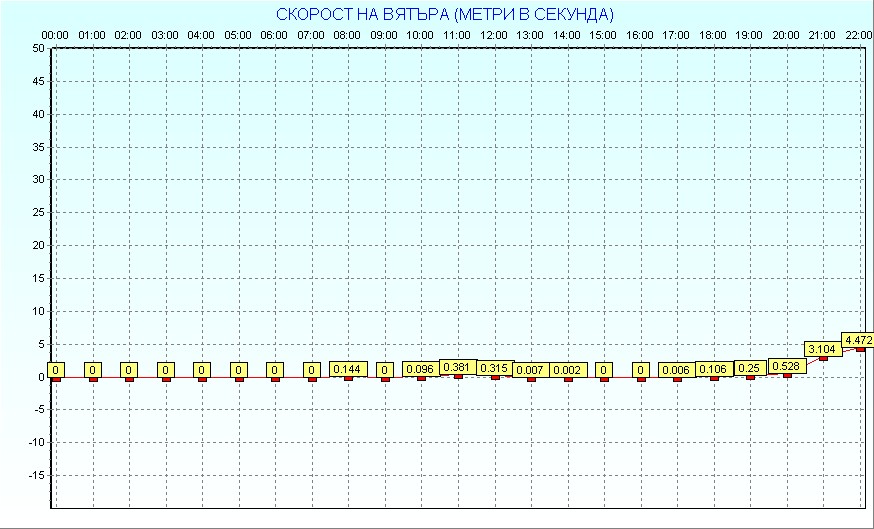This screenshot has width=874, height=529.
Task: Select the 3.104 value label
Action: tap(822, 349)
